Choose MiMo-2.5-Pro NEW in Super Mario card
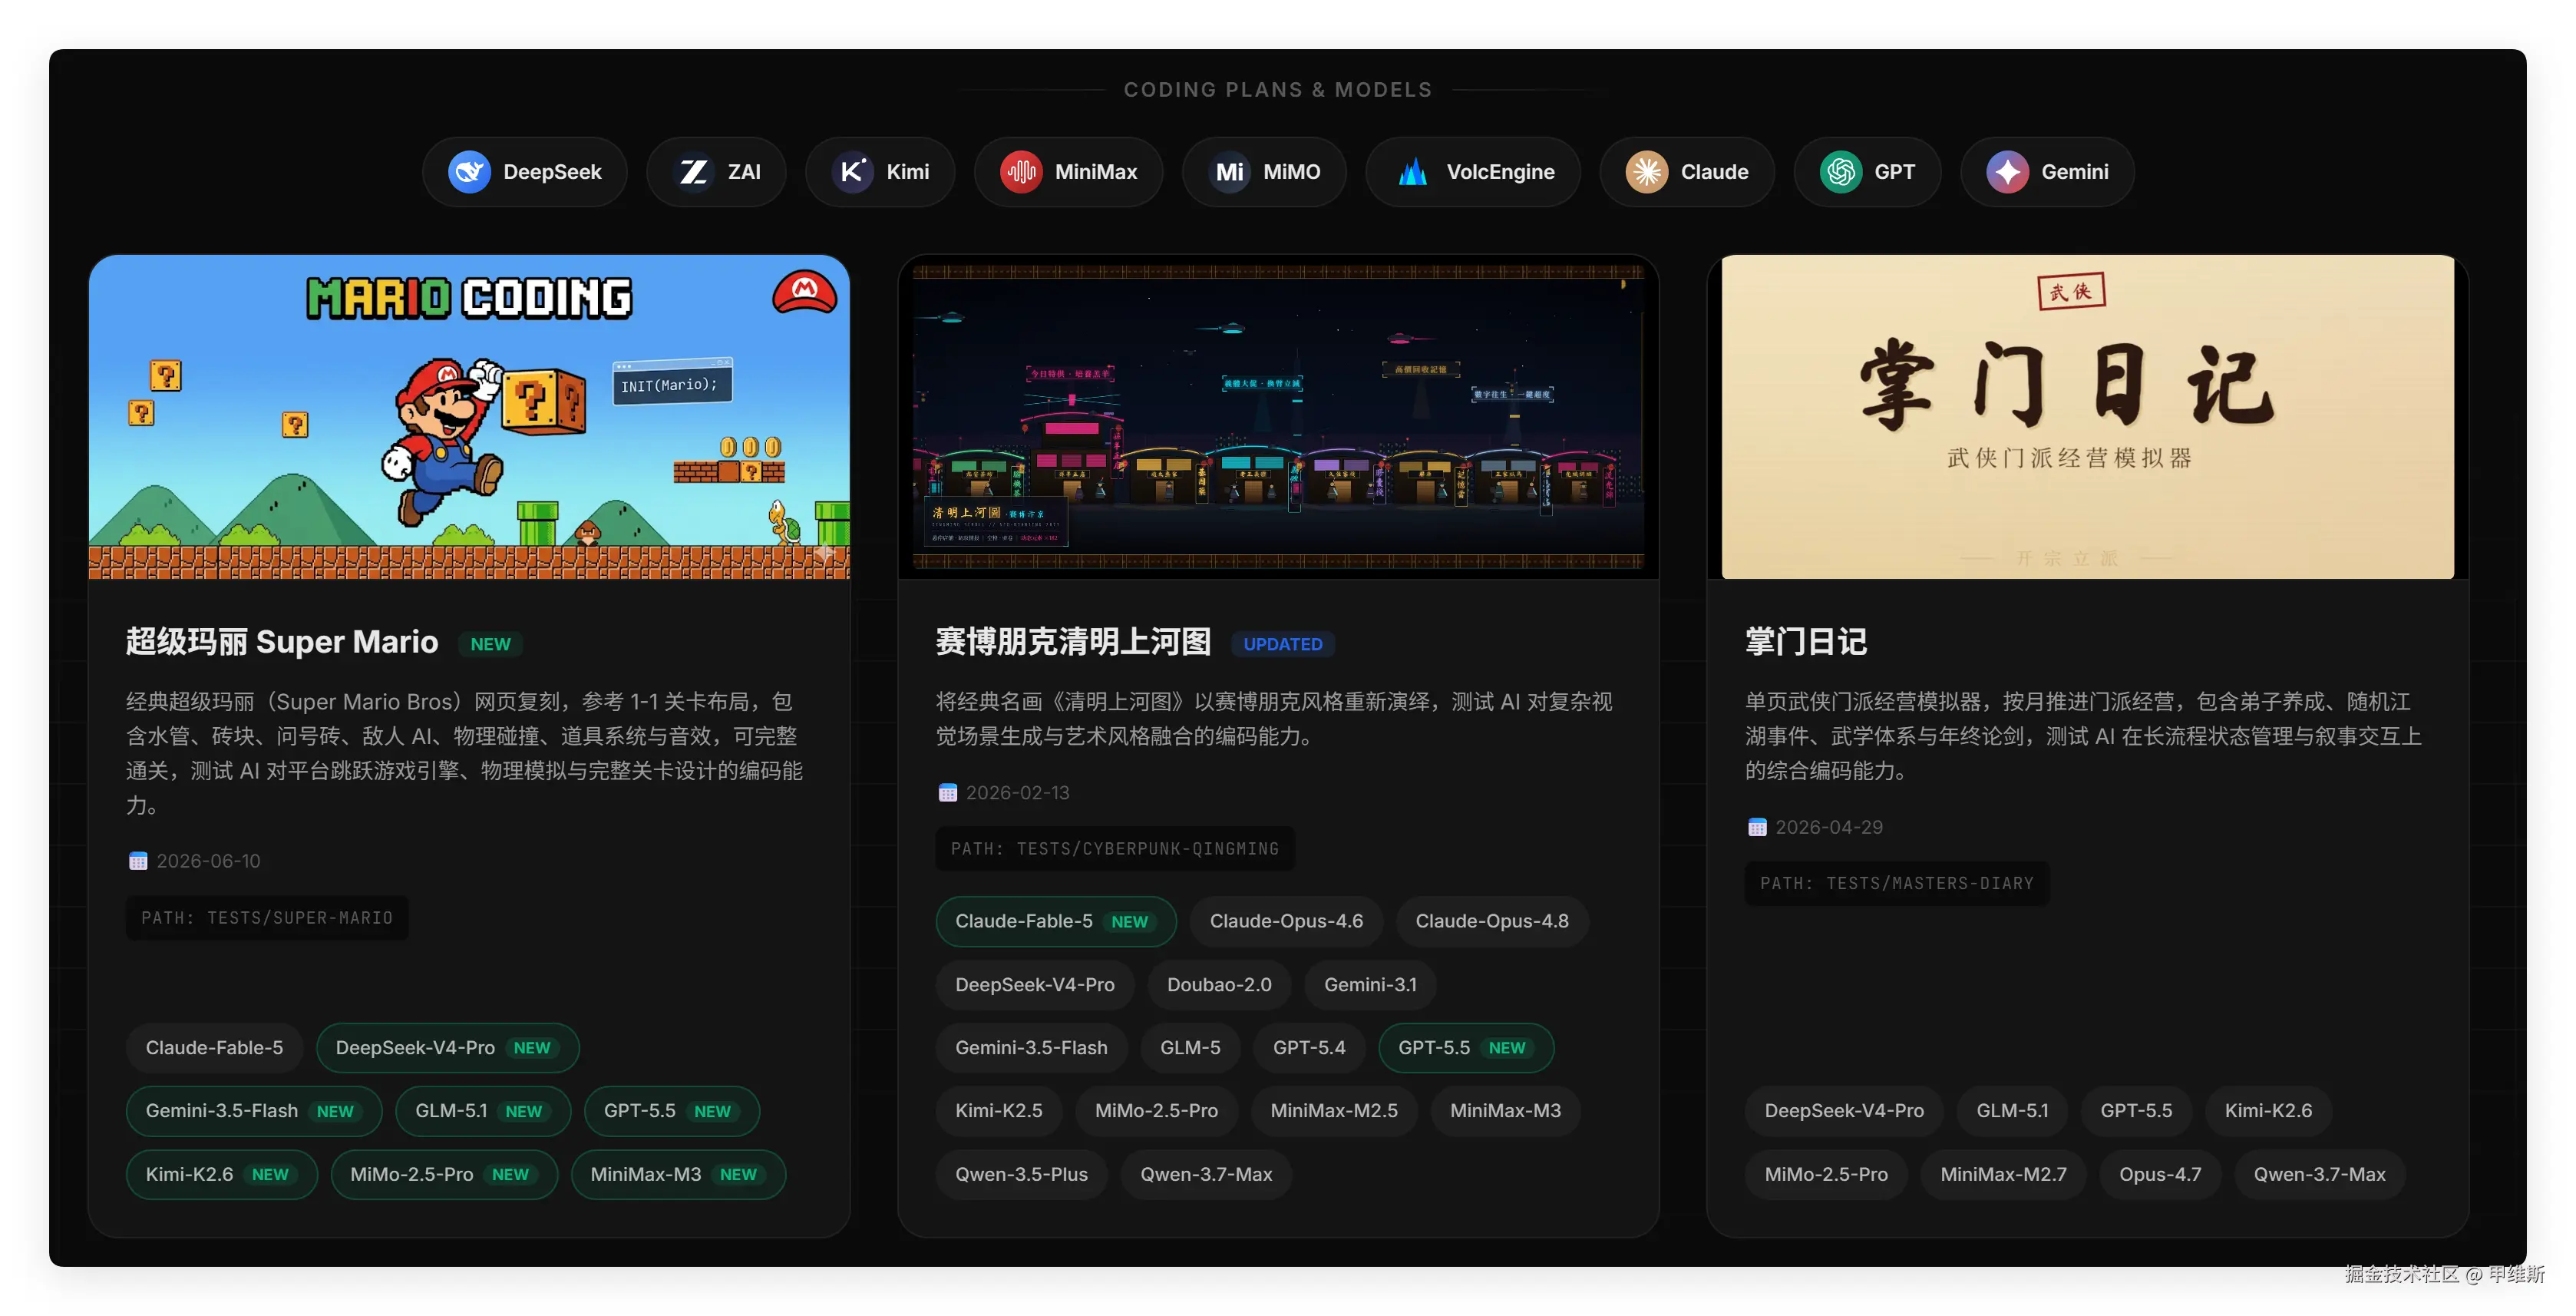 coord(444,1175)
